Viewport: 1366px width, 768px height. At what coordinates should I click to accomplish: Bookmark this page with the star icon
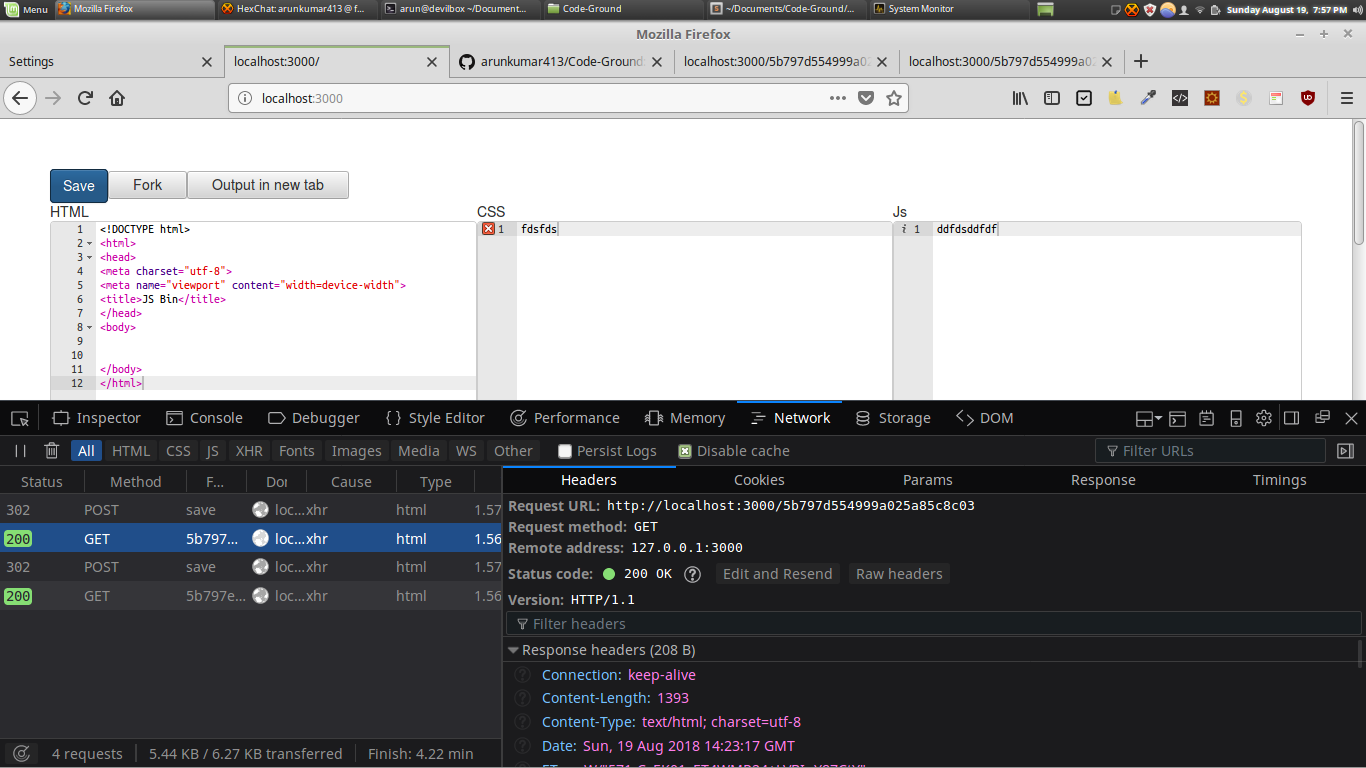(894, 98)
